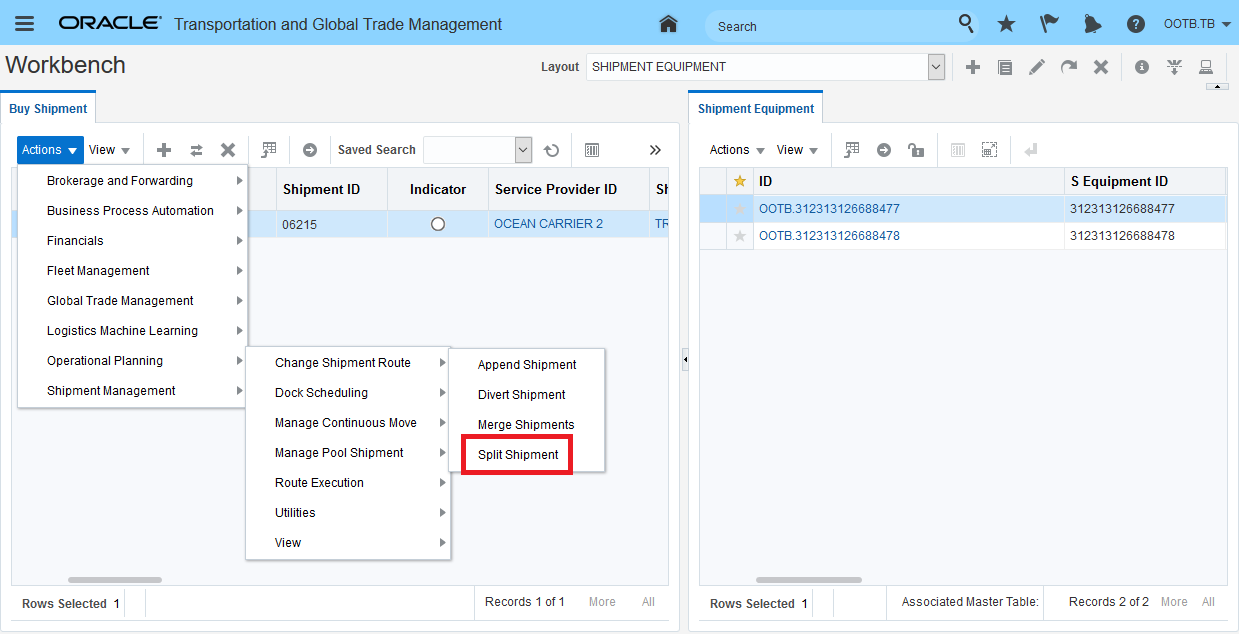Expand Financials submenu
Screen dimensions: 1239x634
[132, 241]
